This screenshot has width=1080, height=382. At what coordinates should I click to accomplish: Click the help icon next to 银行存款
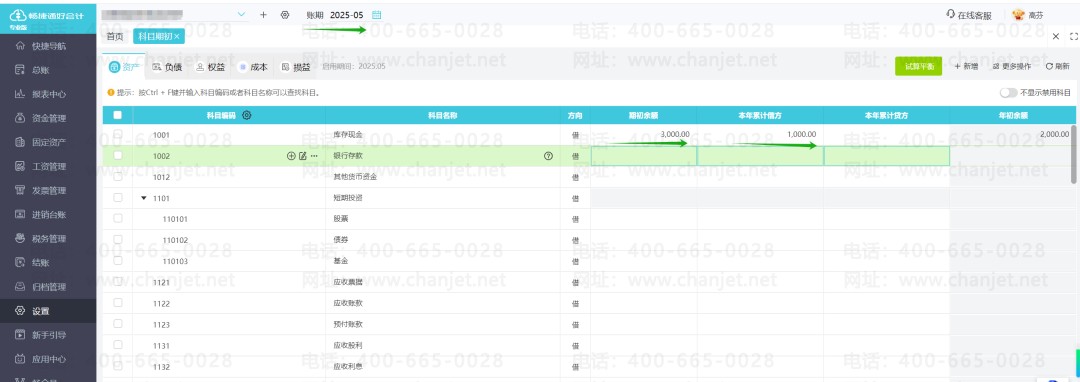548,156
